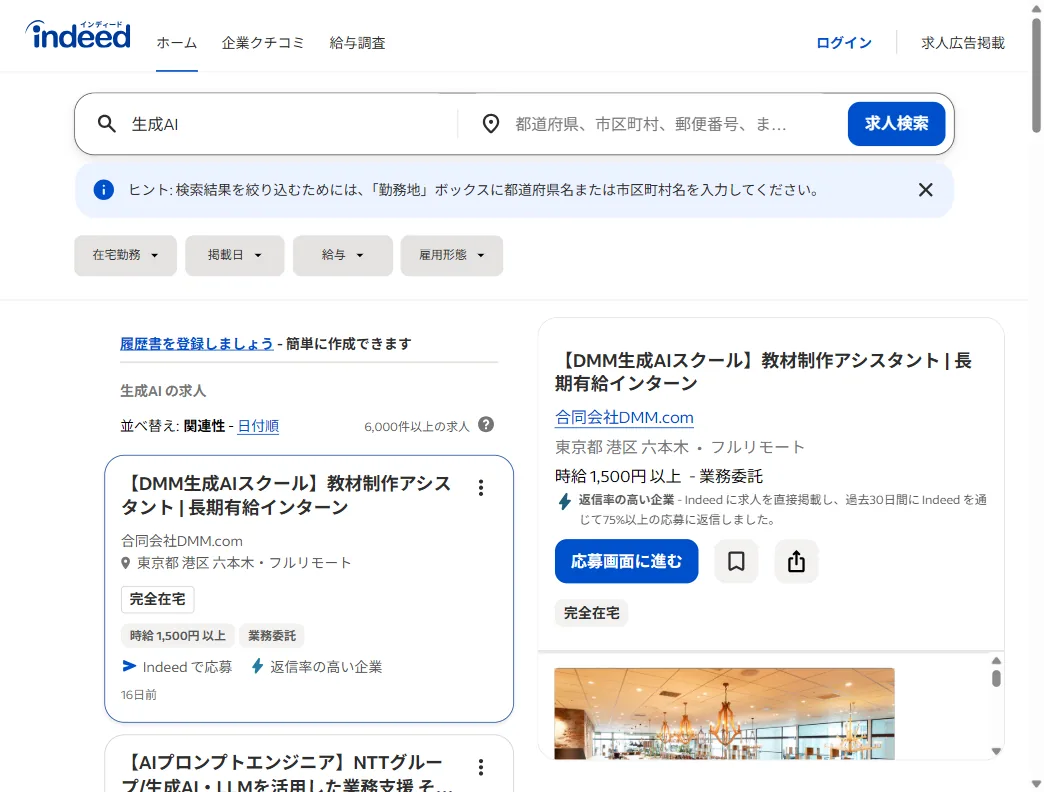Viewport: 1044px width, 792px height.
Task: Click detail panel scroll-up arrow
Action: pyautogui.click(x=996, y=660)
